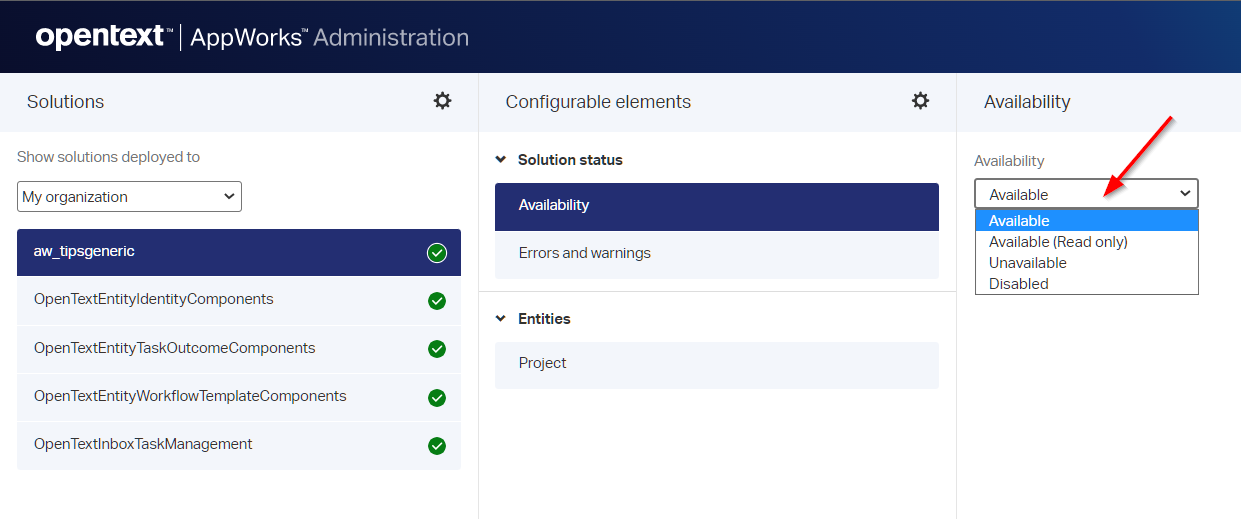Screen dimensions: 1241x519
Task: Choose Unavailable option in list
Action: pyautogui.click(x=1087, y=263)
